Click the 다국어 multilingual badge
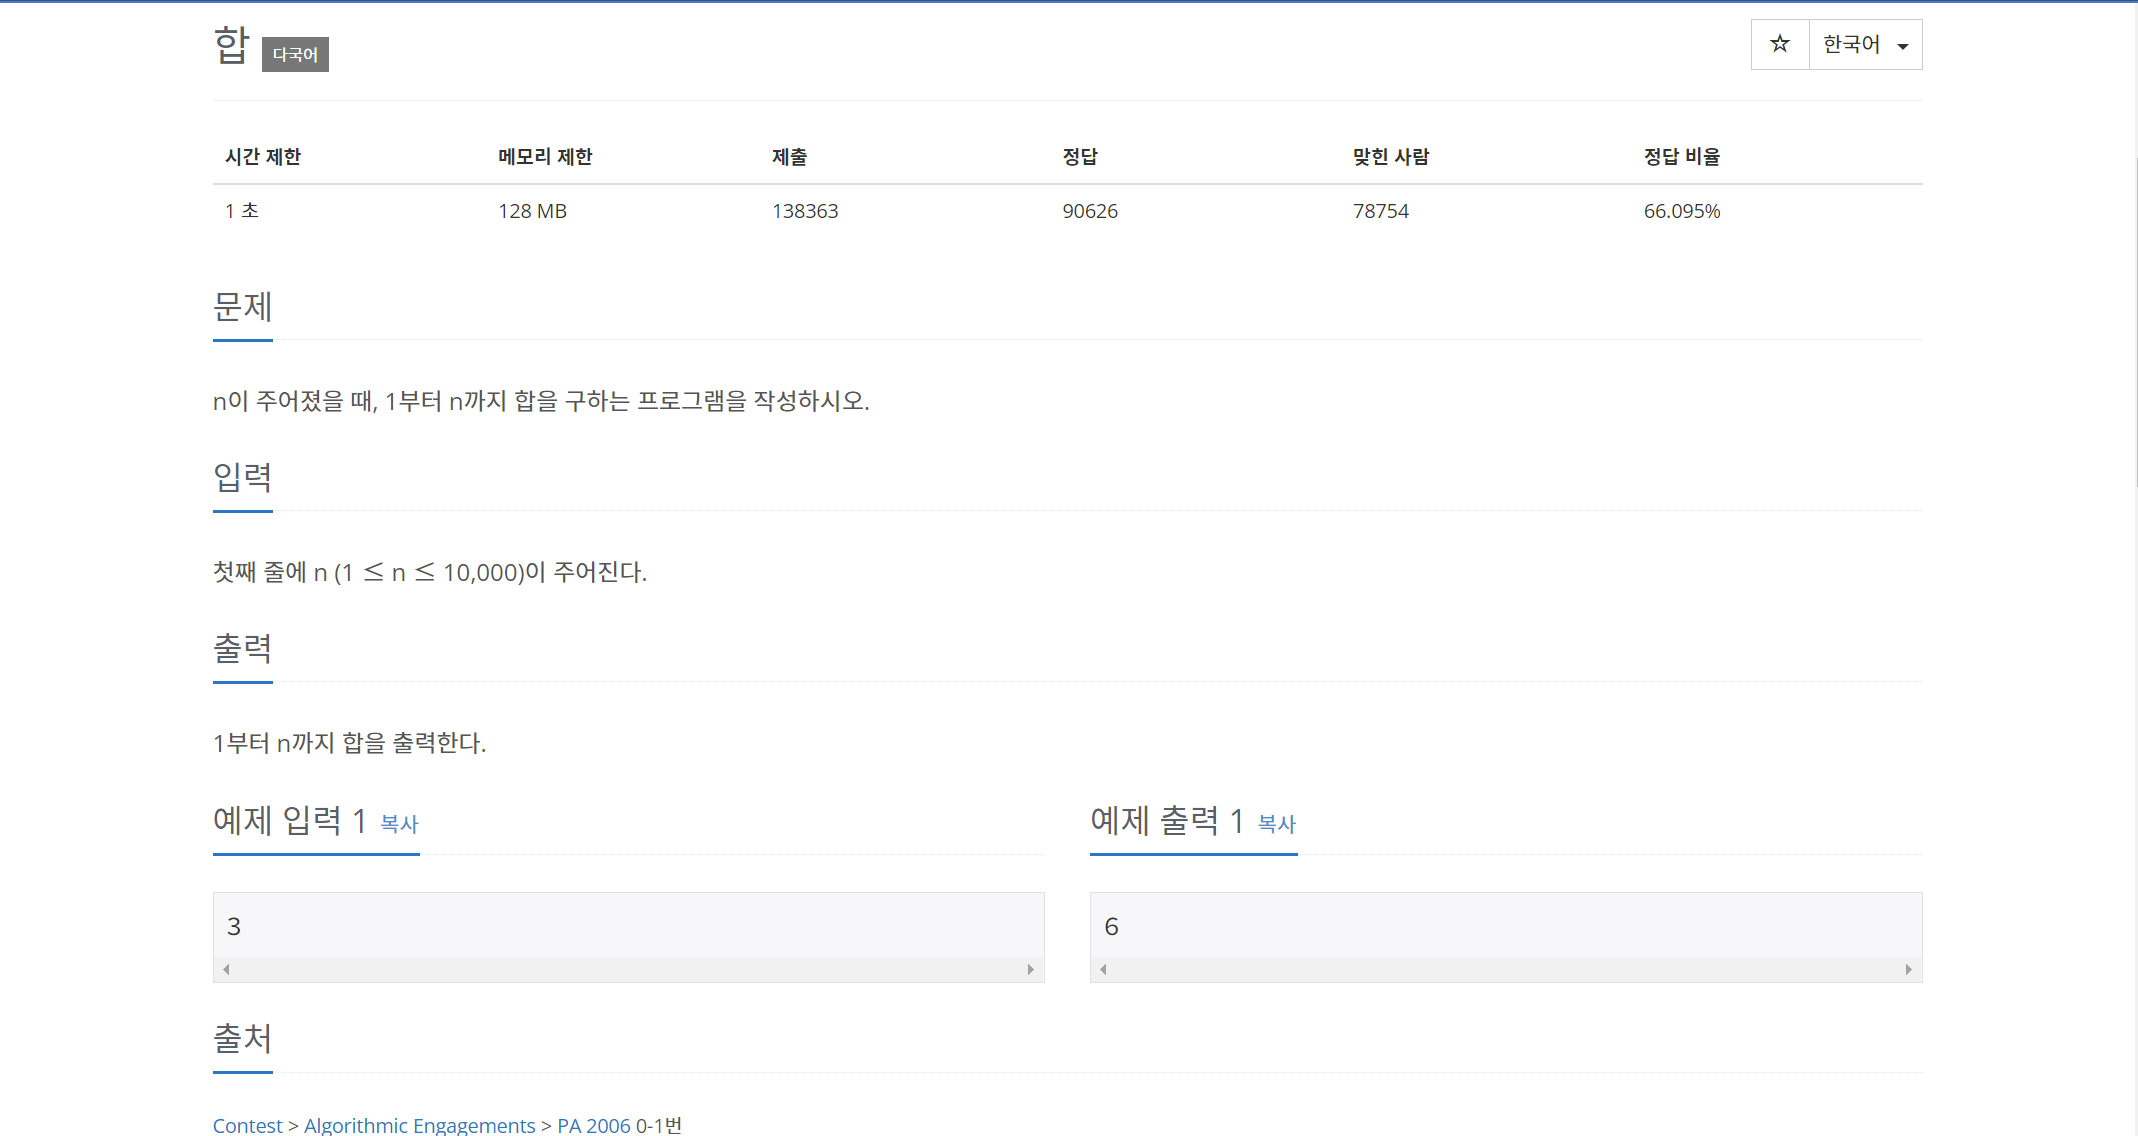Viewport: 2138px width, 1136px height. pos(295,54)
